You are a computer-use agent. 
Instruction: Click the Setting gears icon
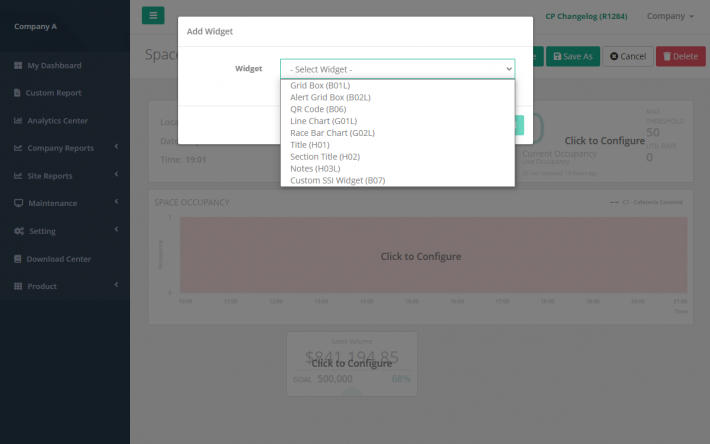tap(18, 231)
